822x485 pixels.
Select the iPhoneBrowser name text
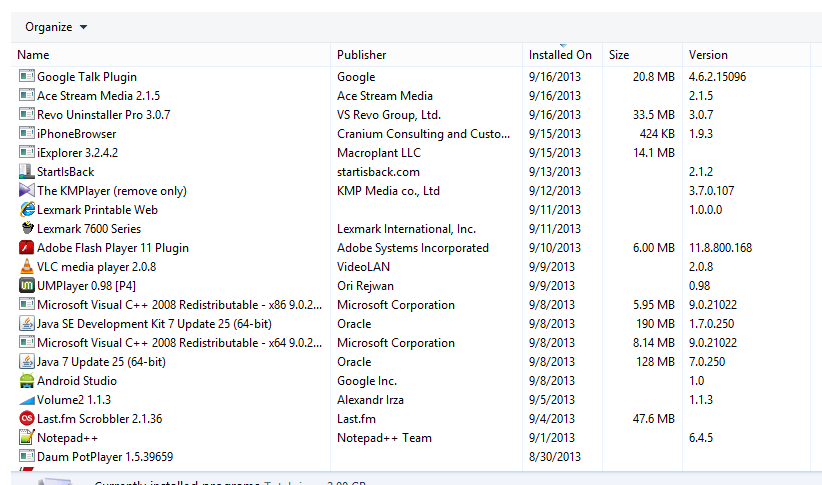[x=77, y=134]
